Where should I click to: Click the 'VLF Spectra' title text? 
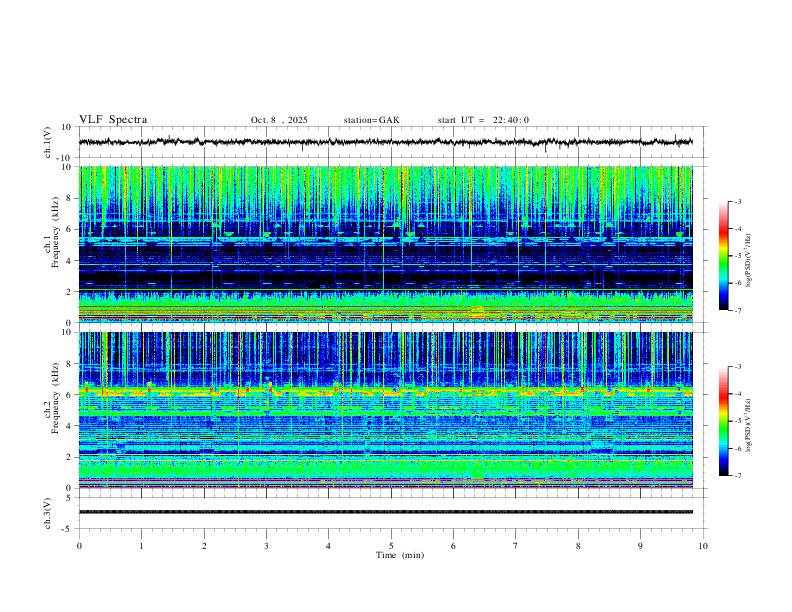[113, 120]
